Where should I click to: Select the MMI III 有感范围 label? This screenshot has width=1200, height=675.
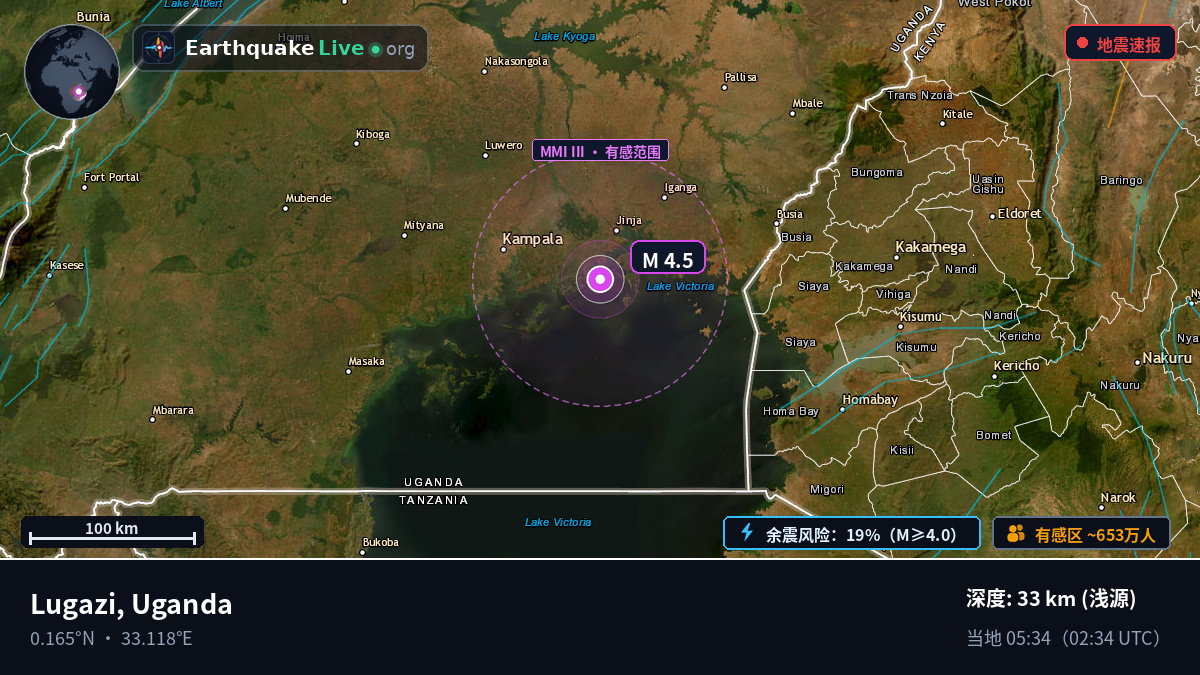click(x=600, y=151)
